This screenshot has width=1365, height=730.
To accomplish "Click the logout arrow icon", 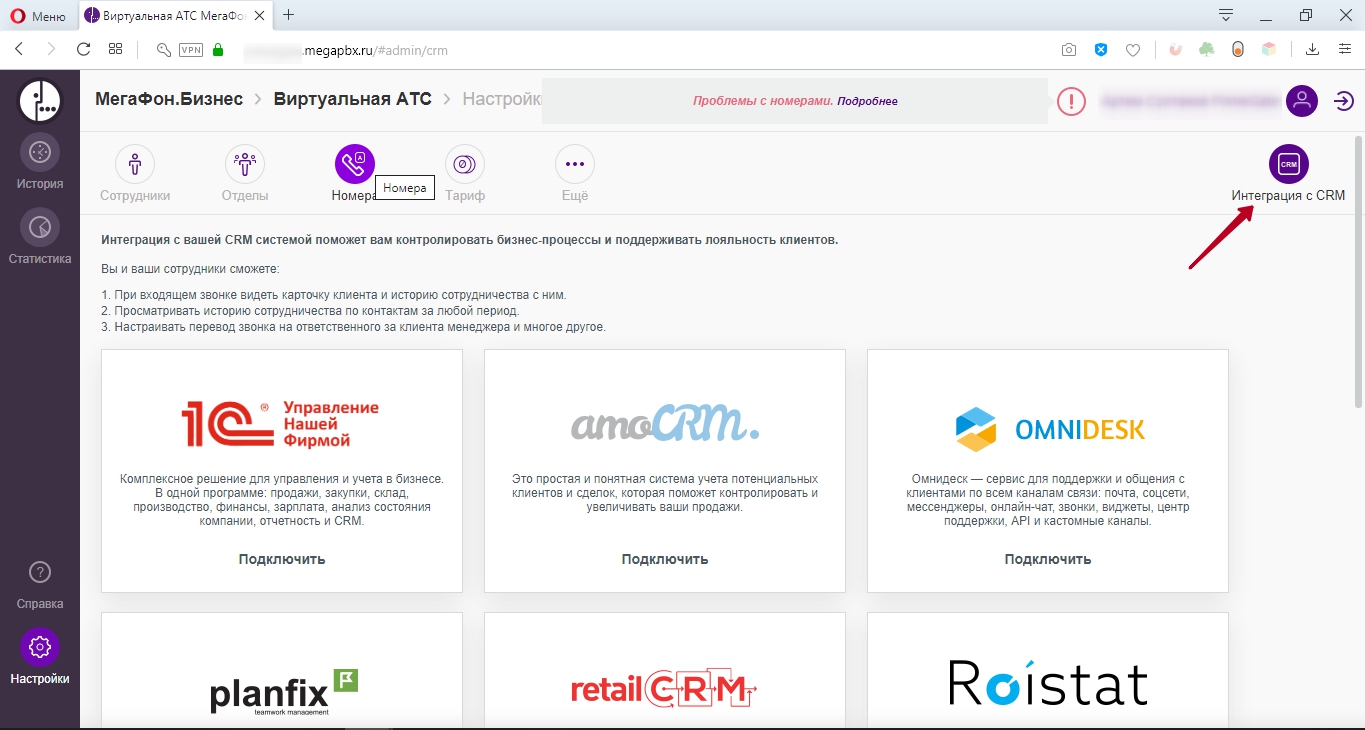I will (1344, 101).
